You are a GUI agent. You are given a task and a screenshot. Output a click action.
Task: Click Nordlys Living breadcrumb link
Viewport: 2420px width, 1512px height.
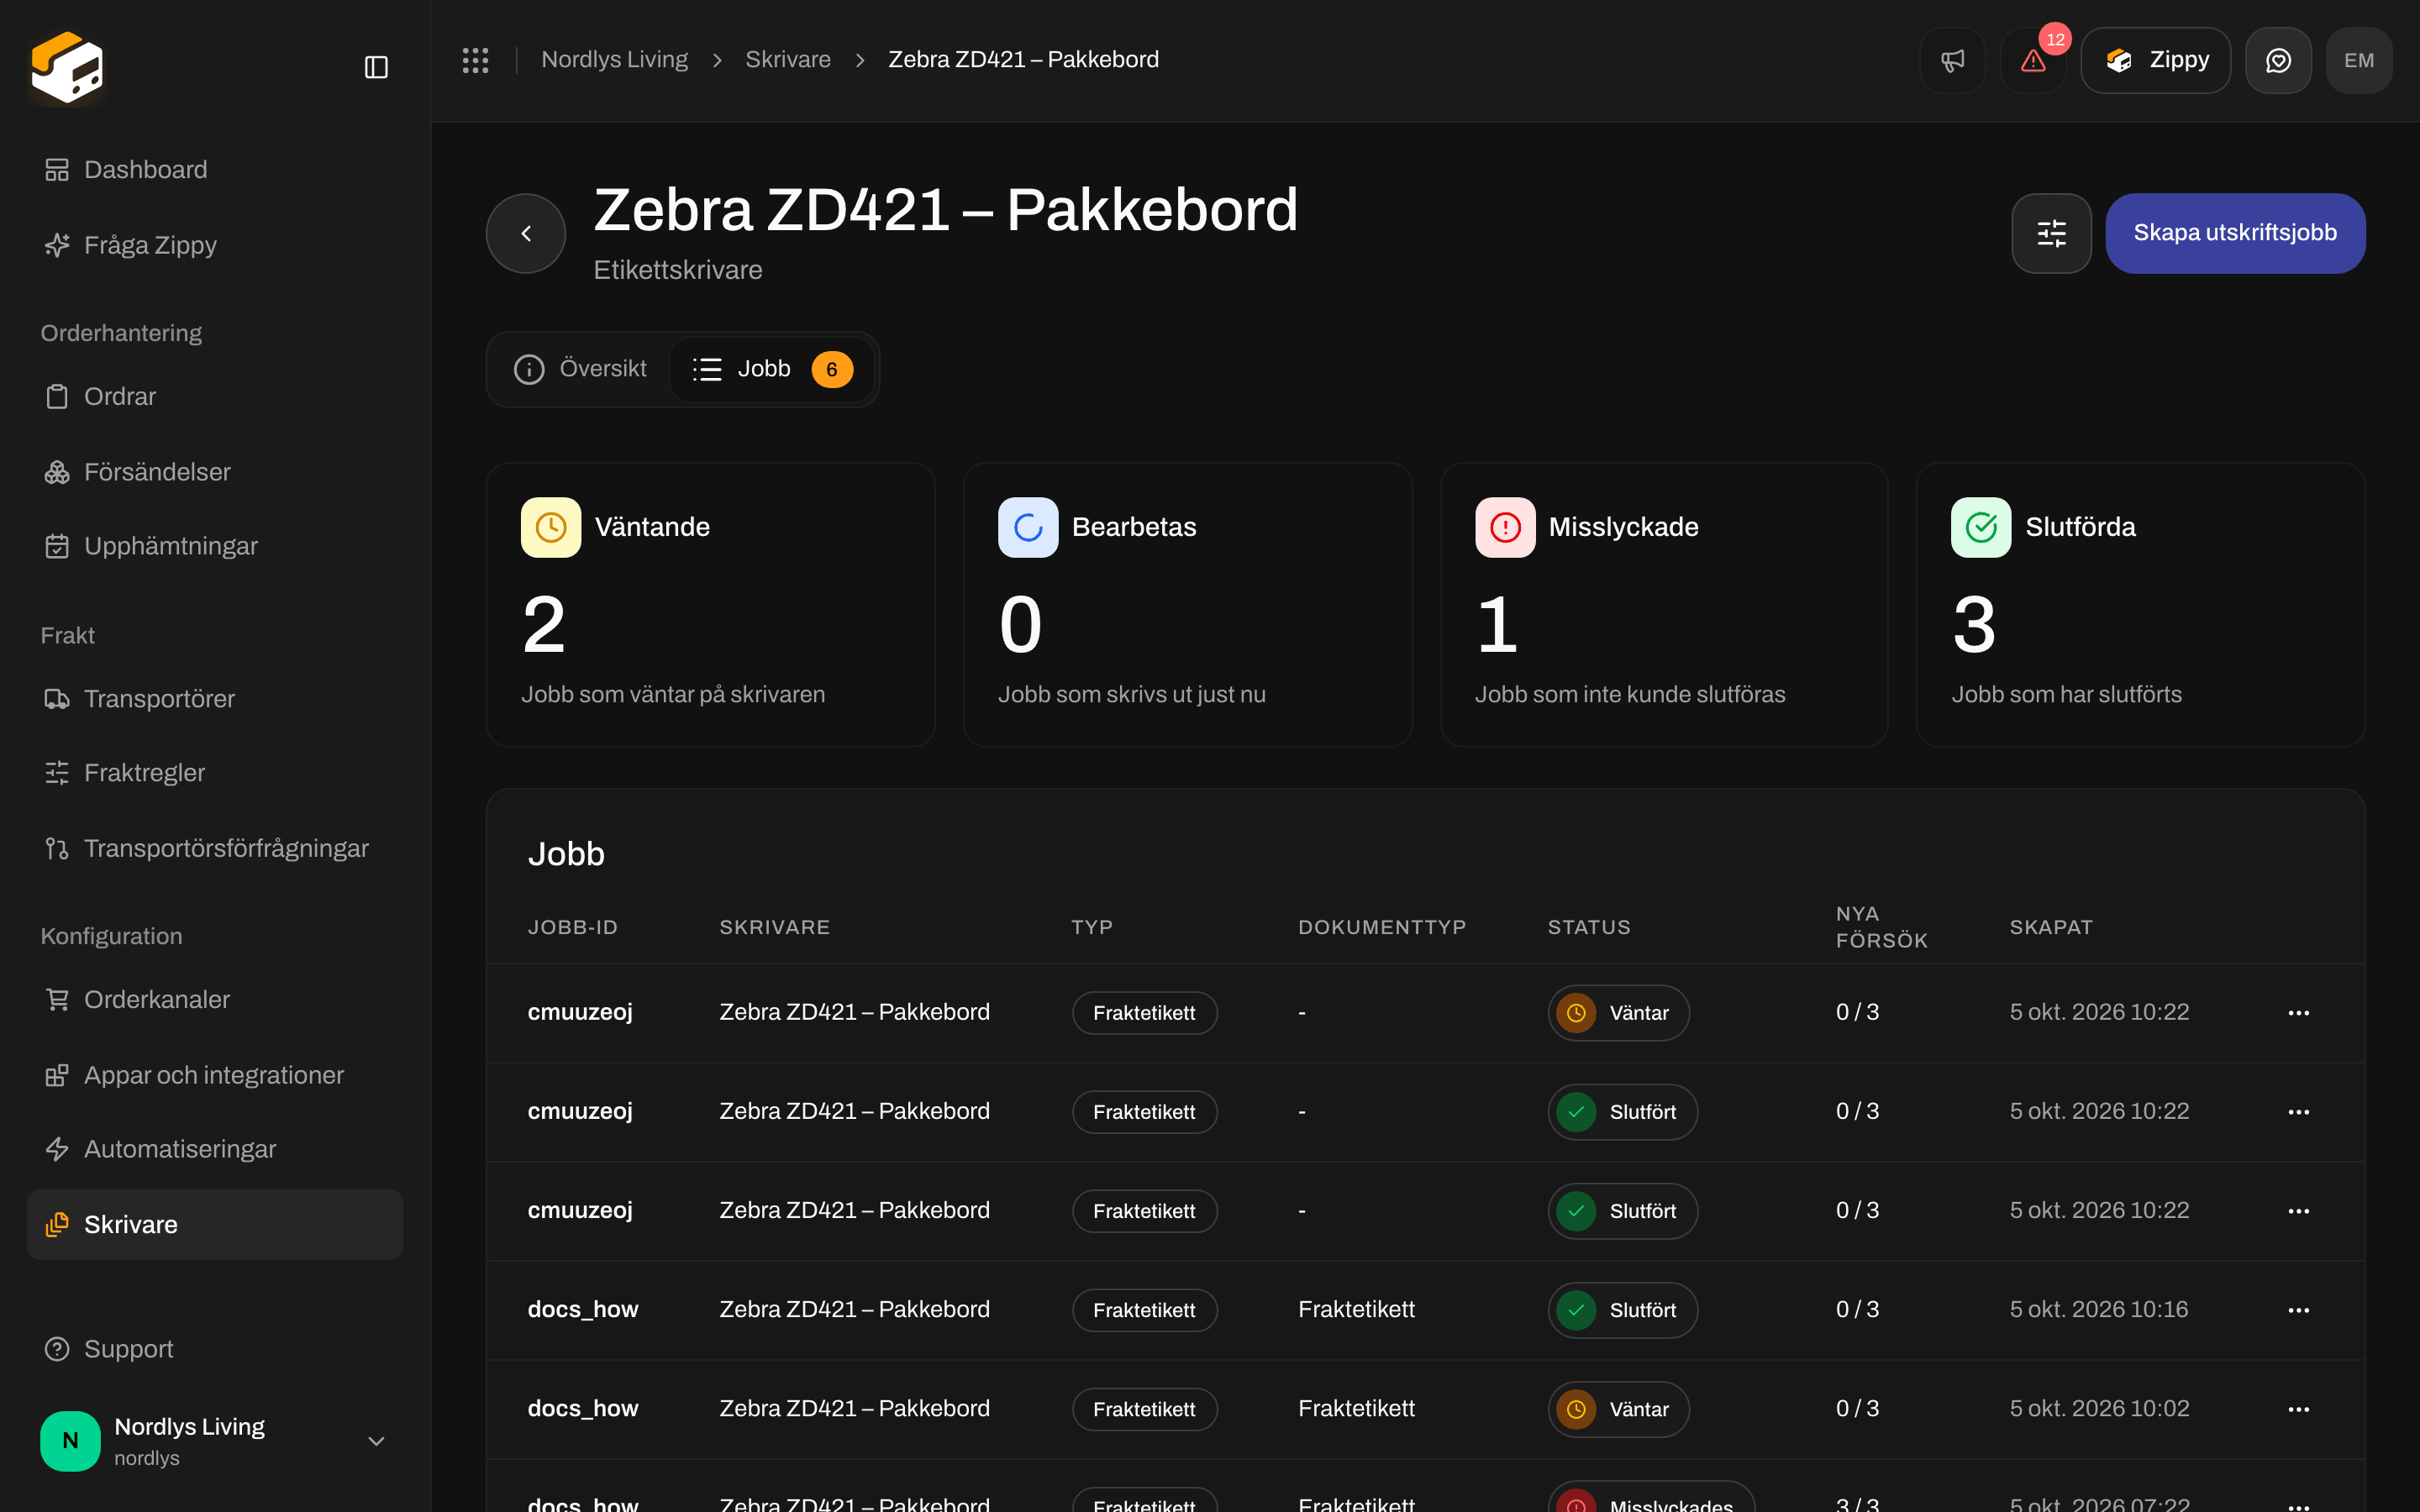click(x=614, y=60)
